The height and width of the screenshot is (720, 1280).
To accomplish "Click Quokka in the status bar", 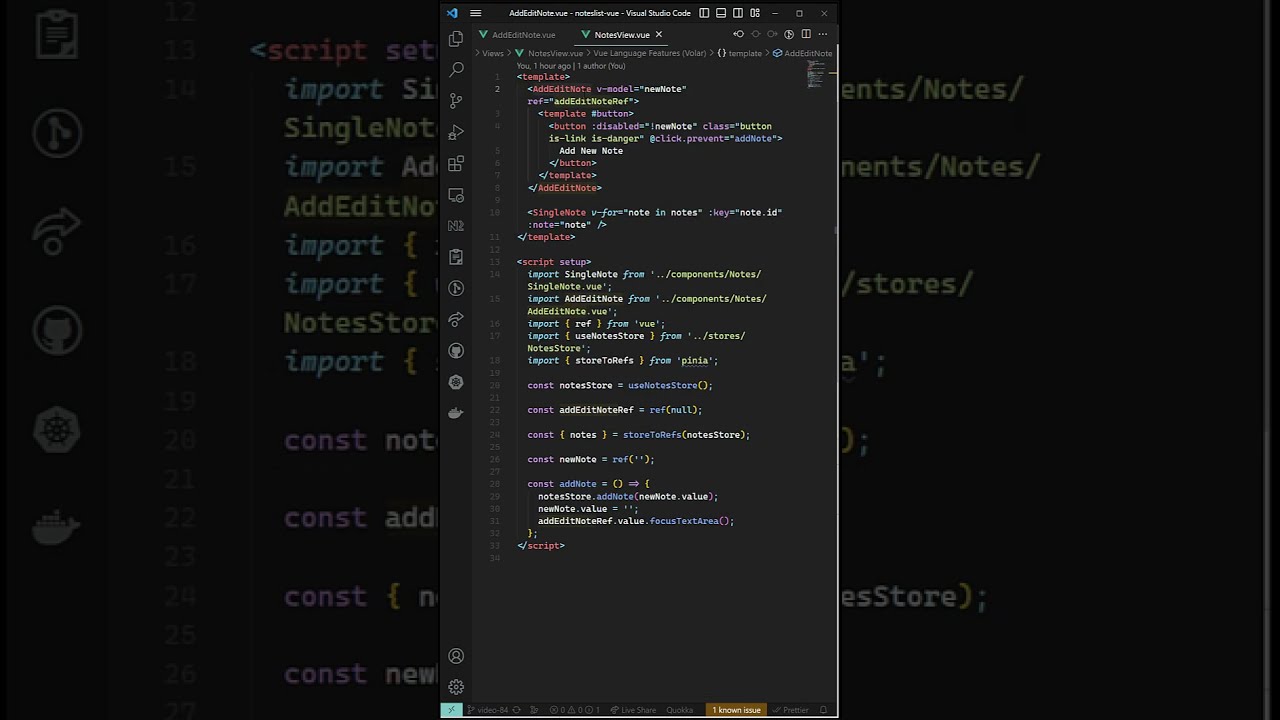I will [680, 710].
